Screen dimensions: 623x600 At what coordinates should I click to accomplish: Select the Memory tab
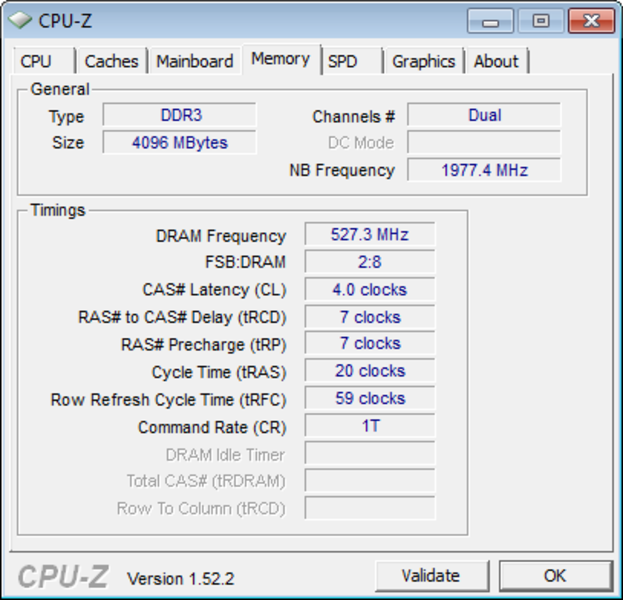[281, 59]
